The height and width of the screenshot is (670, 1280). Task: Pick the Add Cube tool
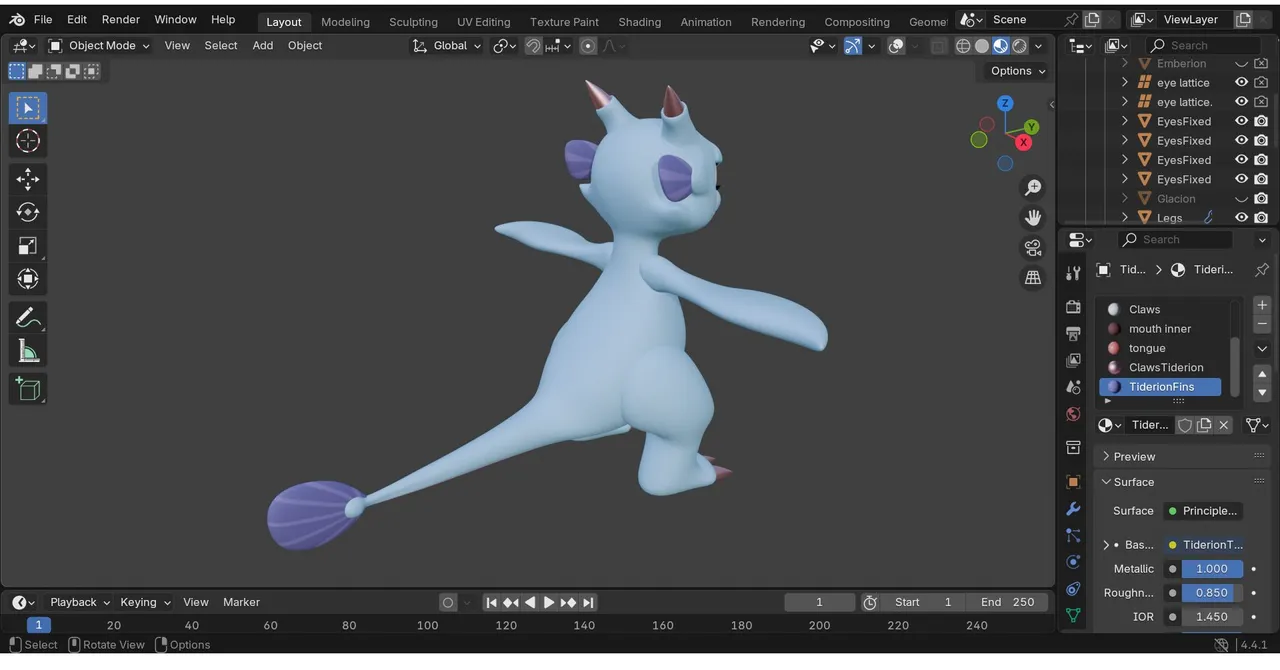[28, 388]
